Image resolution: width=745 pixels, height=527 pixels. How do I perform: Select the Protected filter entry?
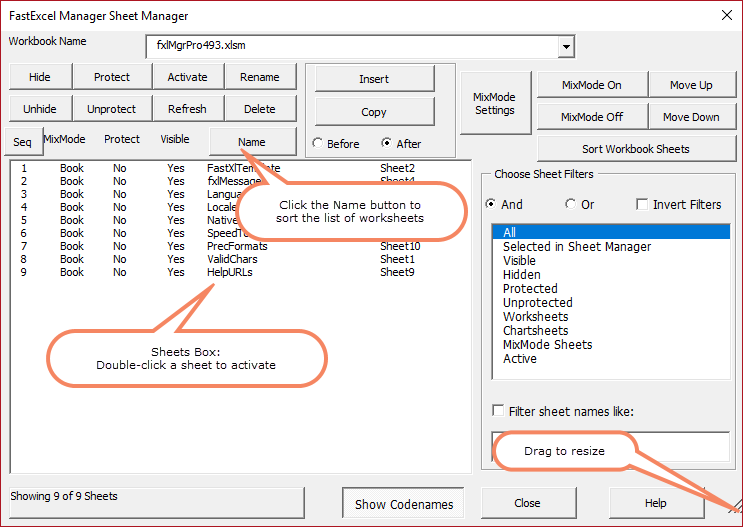[611, 288]
